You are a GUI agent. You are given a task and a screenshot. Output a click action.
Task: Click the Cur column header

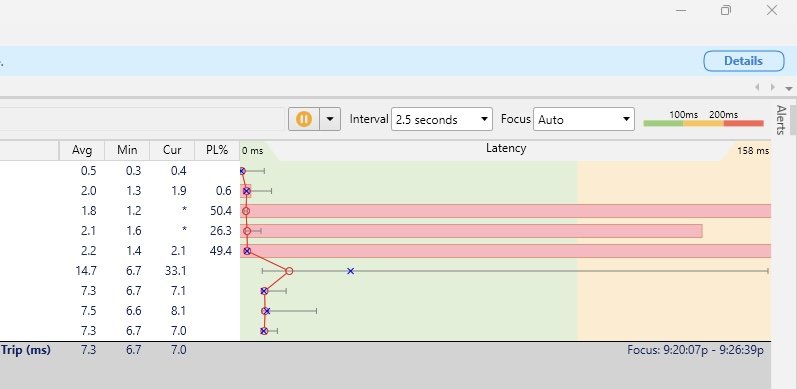point(172,151)
